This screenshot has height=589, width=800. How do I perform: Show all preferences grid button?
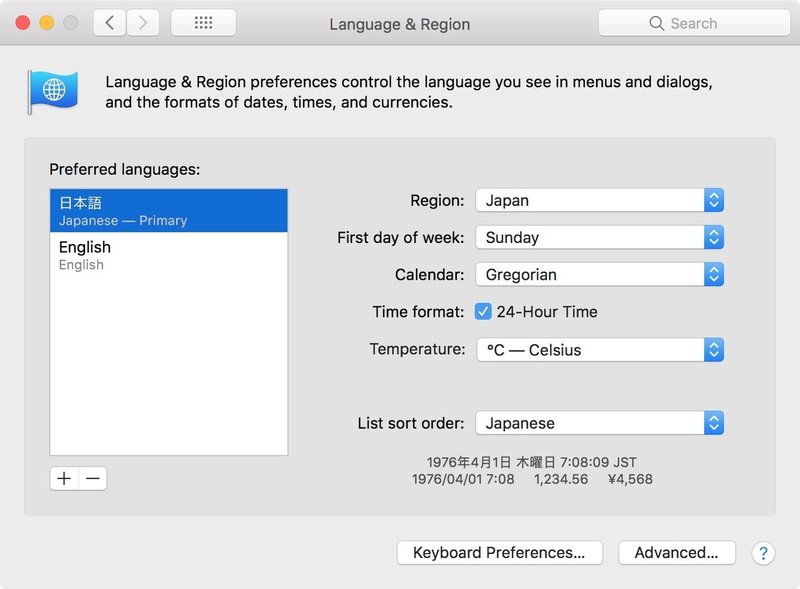click(x=203, y=23)
